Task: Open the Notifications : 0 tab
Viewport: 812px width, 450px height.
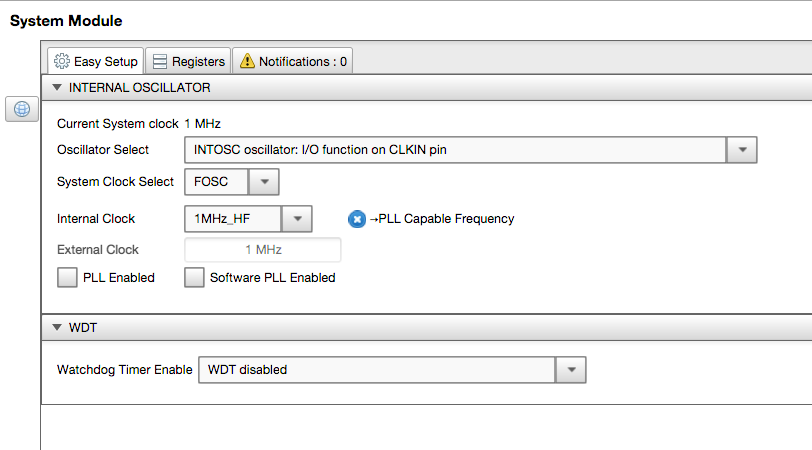Action: click(292, 61)
